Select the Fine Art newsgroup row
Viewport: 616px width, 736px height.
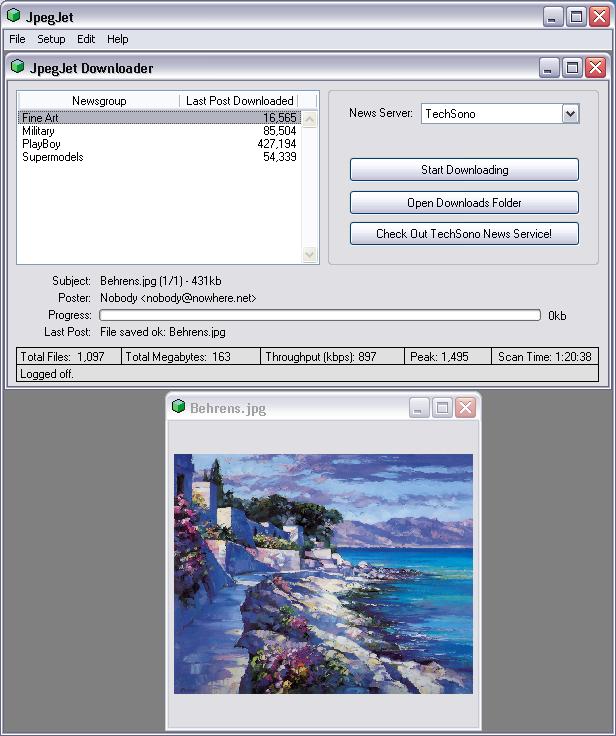(159, 117)
